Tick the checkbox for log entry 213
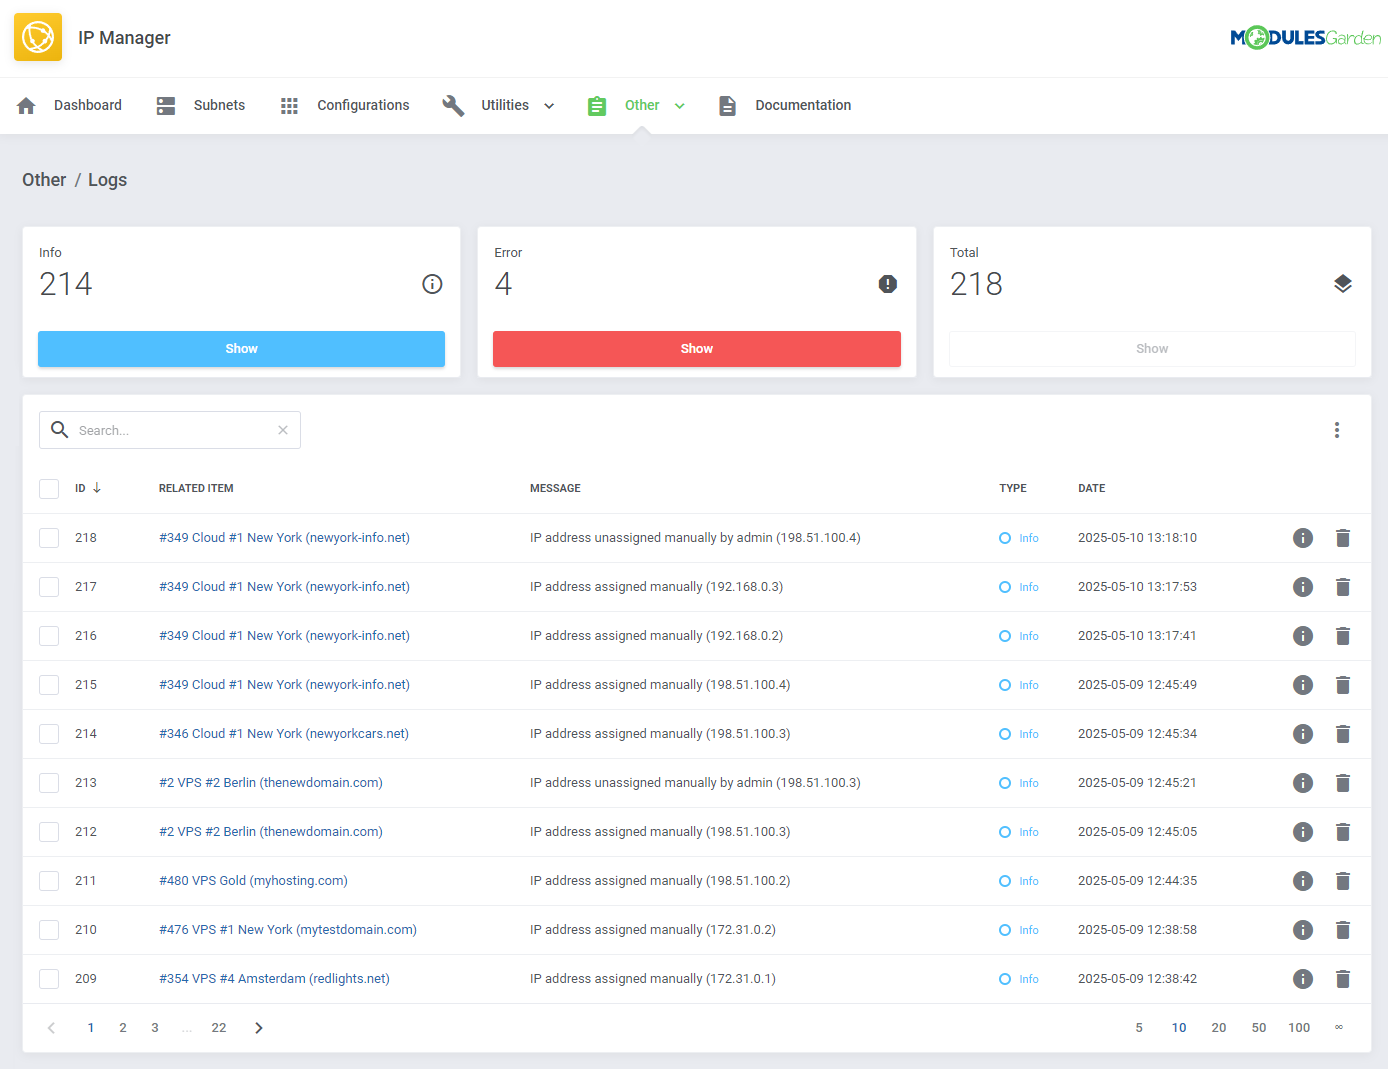This screenshot has width=1388, height=1069. click(x=49, y=782)
